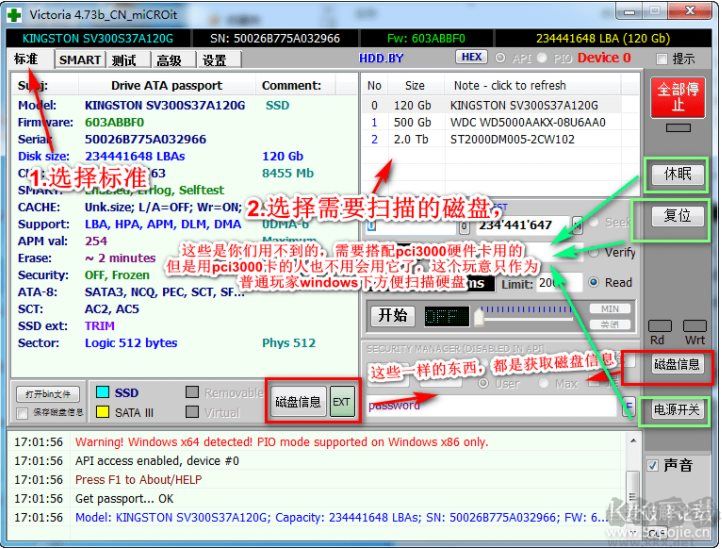Click 'API access enabled, device #0' log line
Image resolution: width=722 pixels, height=549 pixels.
pos(157,461)
